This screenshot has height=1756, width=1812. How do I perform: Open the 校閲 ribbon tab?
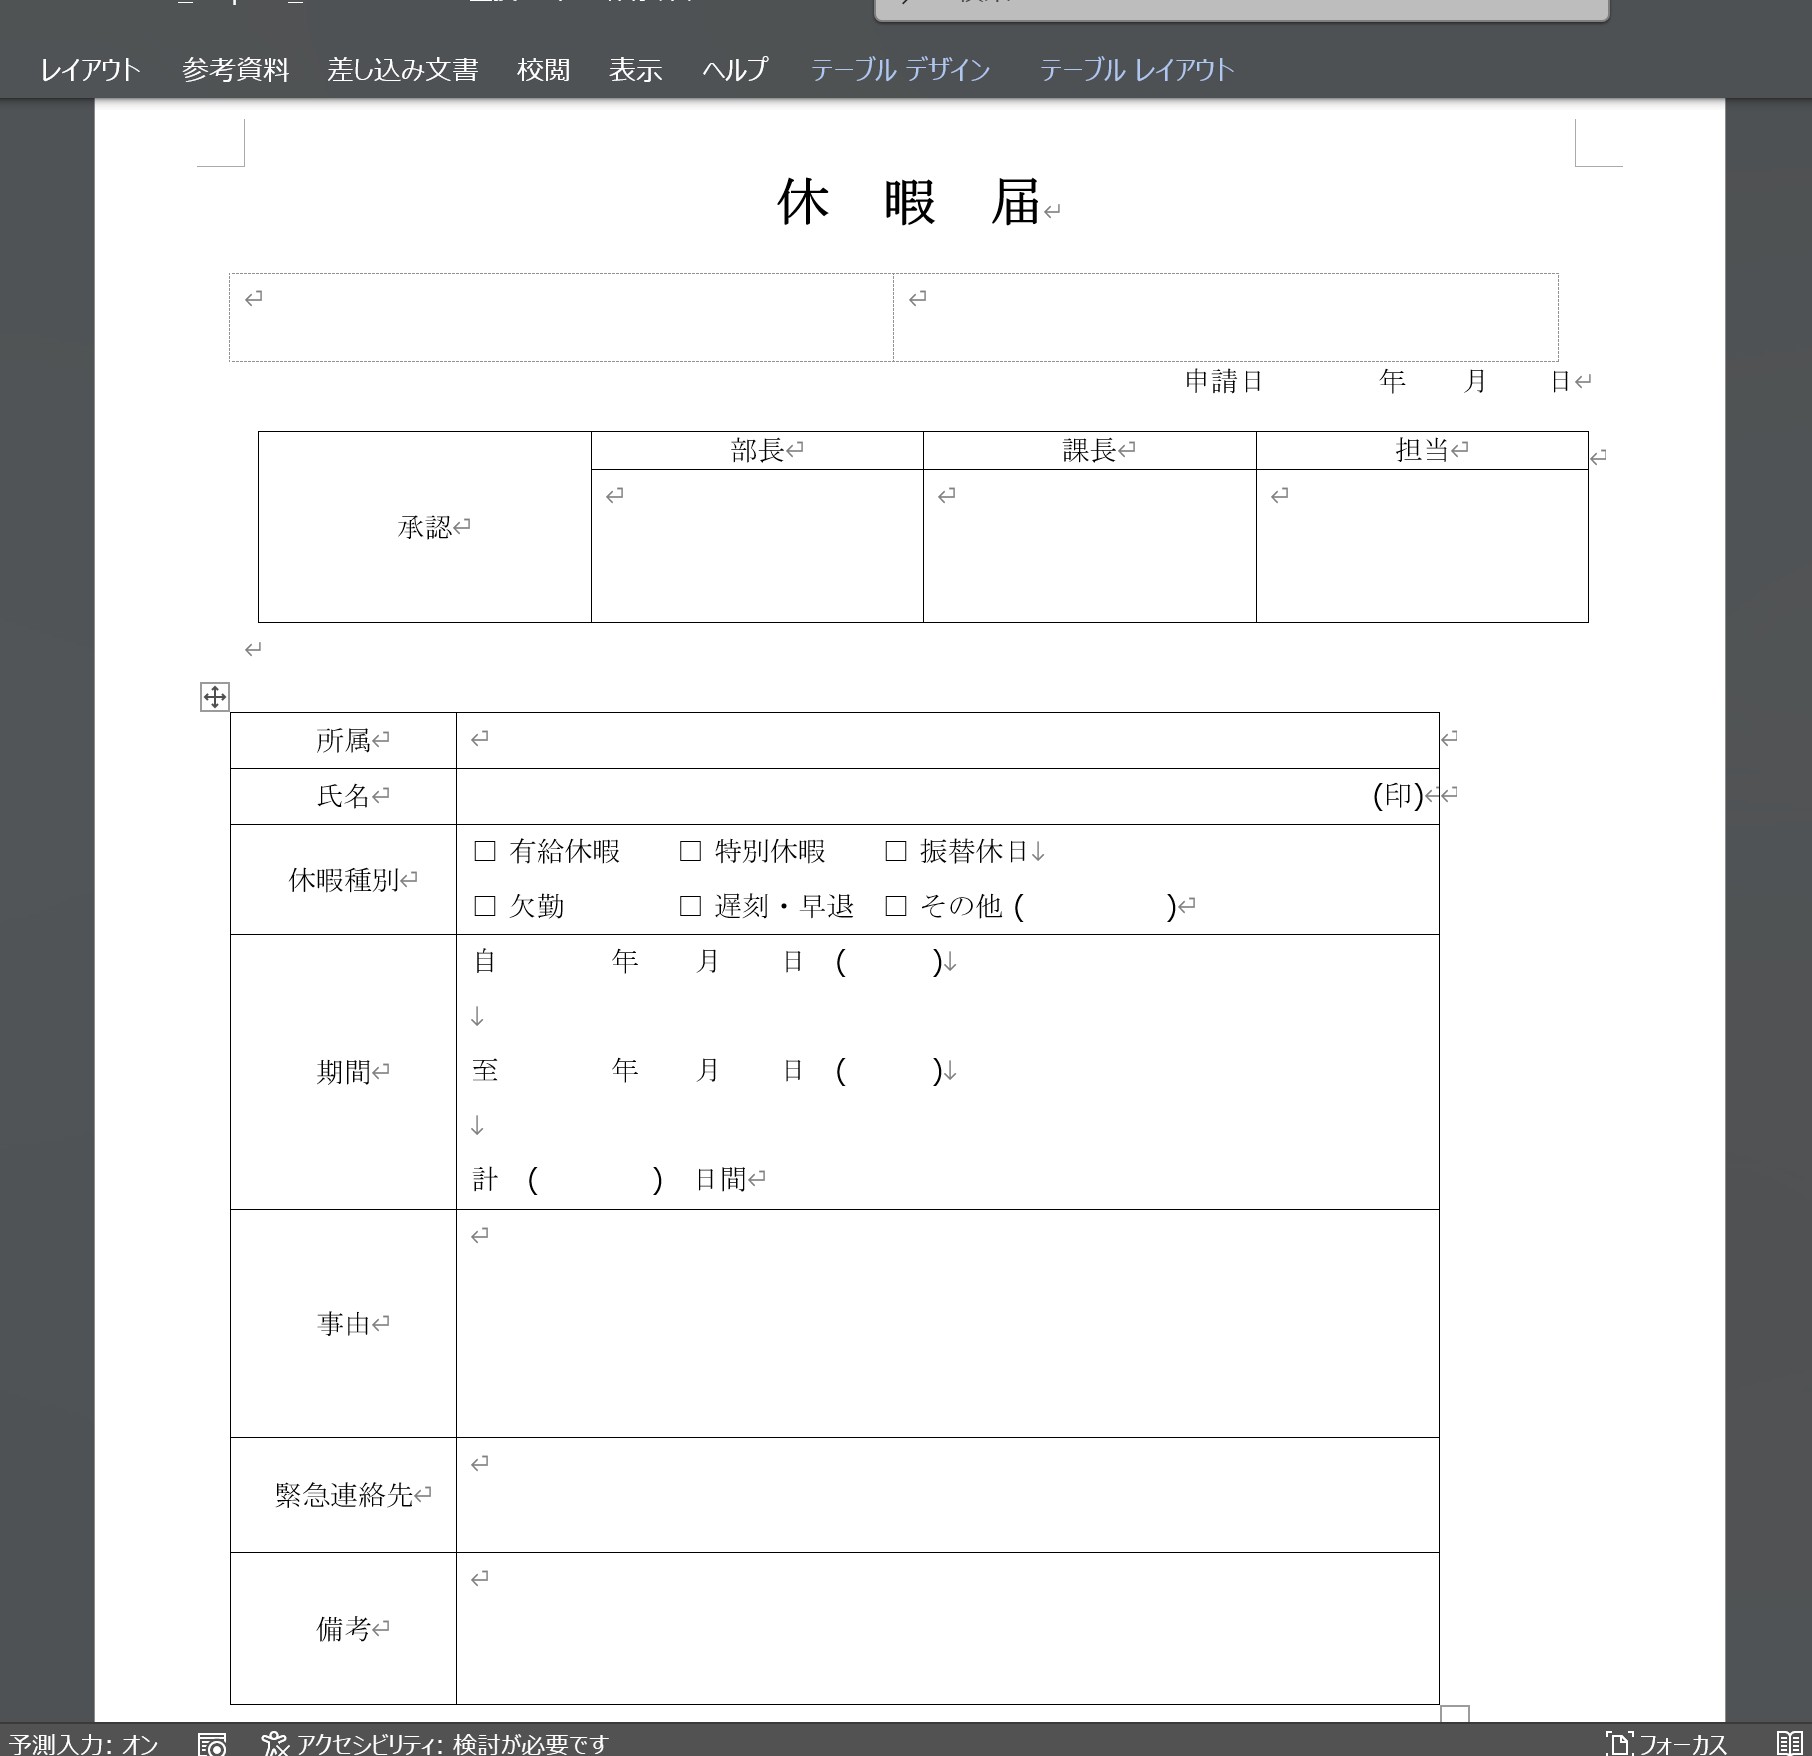coord(543,70)
